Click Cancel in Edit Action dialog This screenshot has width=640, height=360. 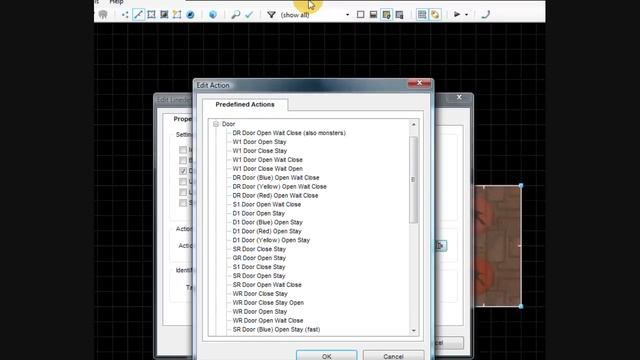[x=393, y=356]
